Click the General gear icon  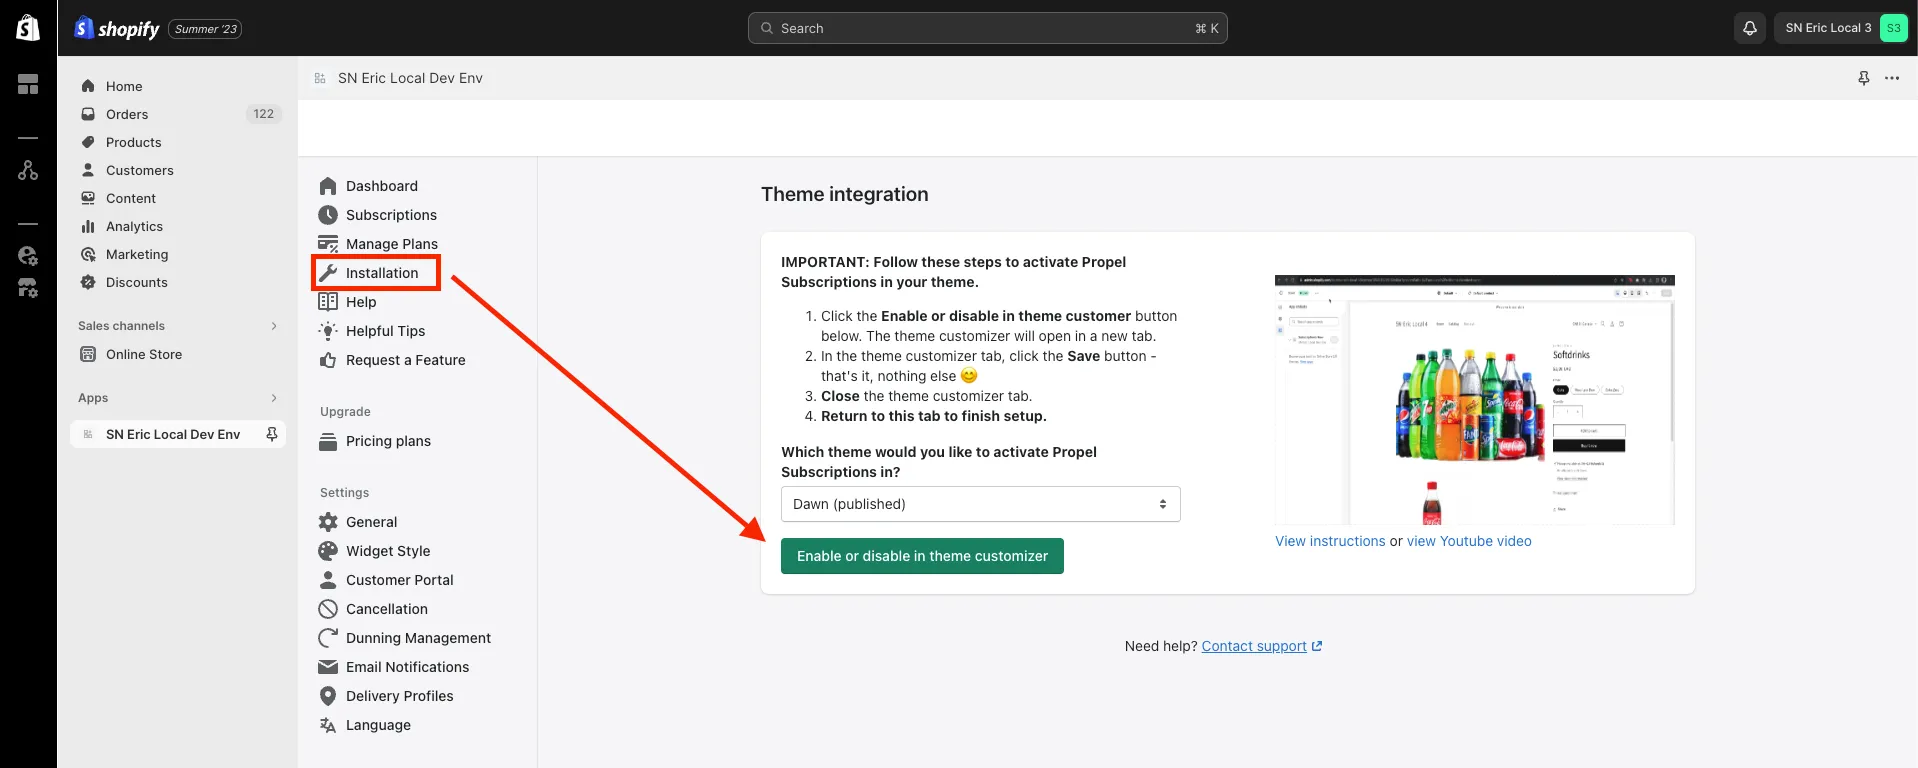pyautogui.click(x=328, y=522)
